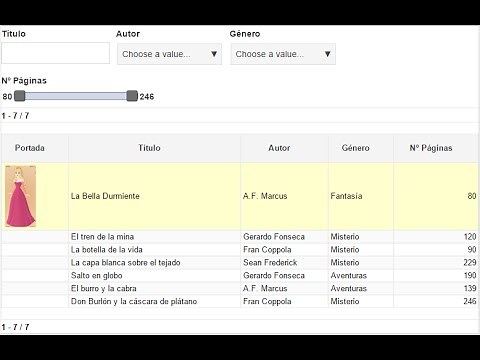The image size is (480, 360).
Task: Click the page count cell '229'
Action: 436,263
